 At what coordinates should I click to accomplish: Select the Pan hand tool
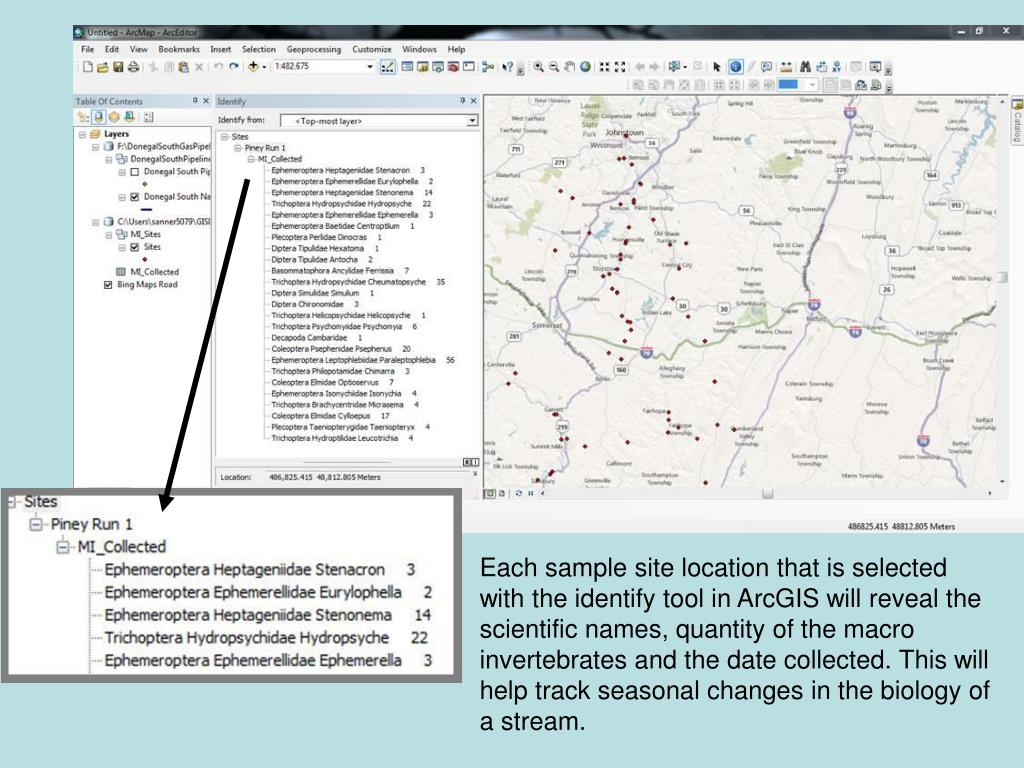pyautogui.click(x=569, y=67)
